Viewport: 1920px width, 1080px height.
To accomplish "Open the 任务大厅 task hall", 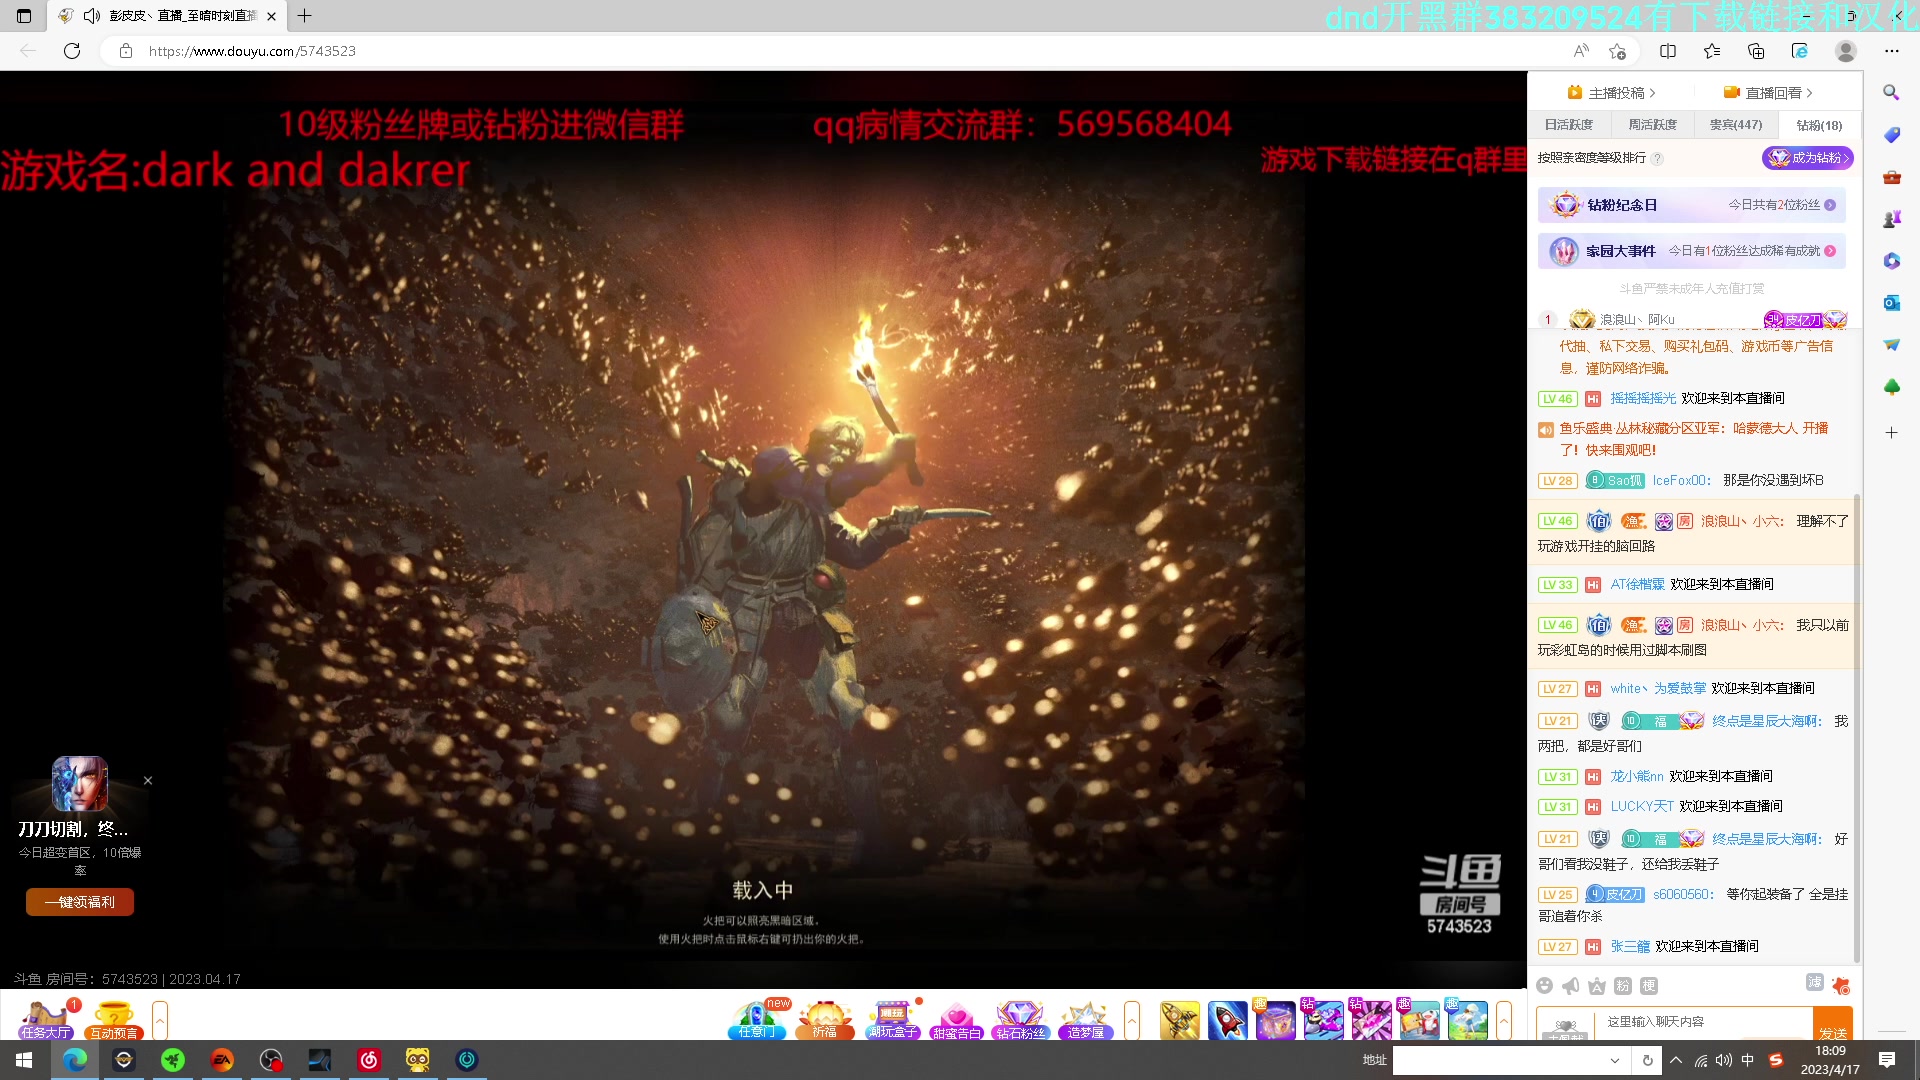I will click(46, 1021).
